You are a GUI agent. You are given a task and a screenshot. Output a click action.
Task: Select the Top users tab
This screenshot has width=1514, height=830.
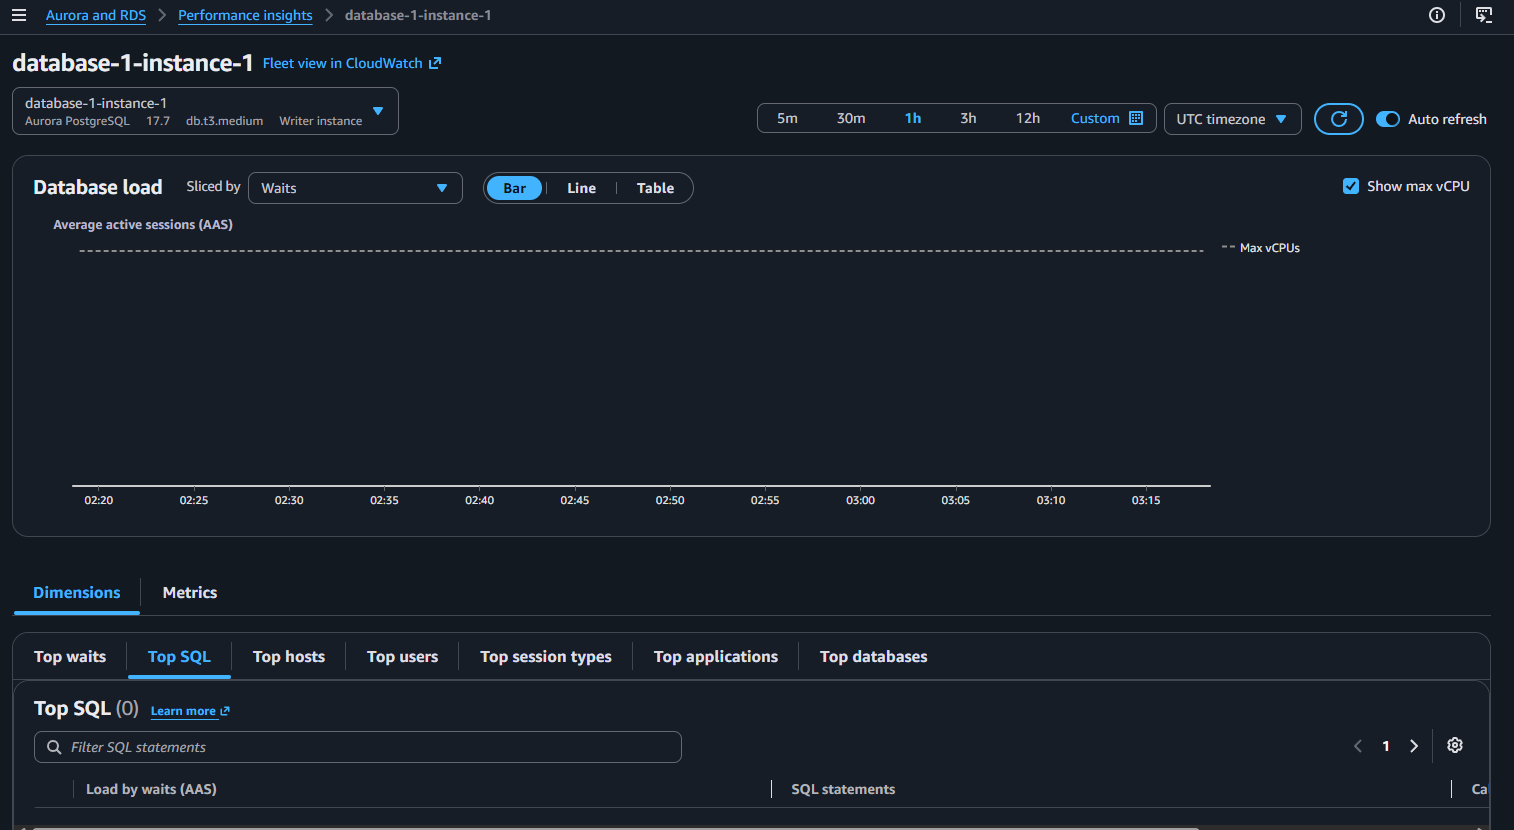pyautogui.click(x=402, y=657)
